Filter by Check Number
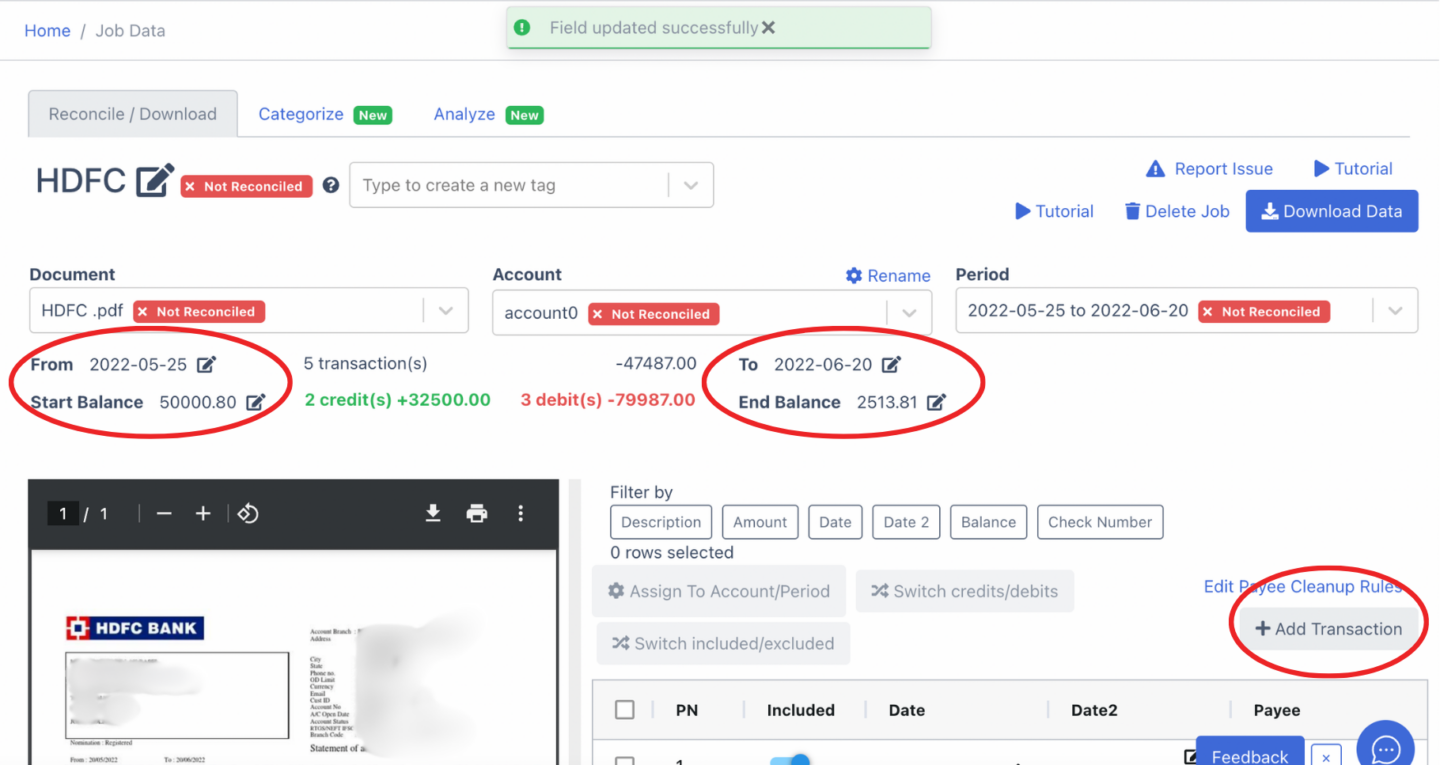This screenshot has width=1440, height=765. point(1100,522)
